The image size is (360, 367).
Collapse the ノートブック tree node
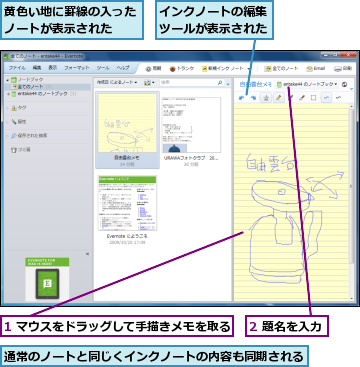(7, 80)
